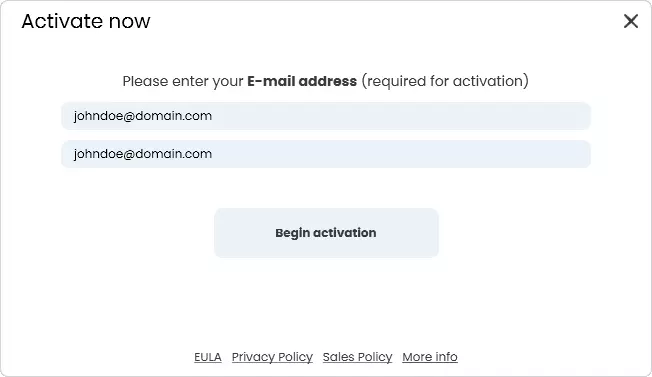The image size is (652, 377).
Task: Close the Activate now dialog
Action: click(631, 21)
